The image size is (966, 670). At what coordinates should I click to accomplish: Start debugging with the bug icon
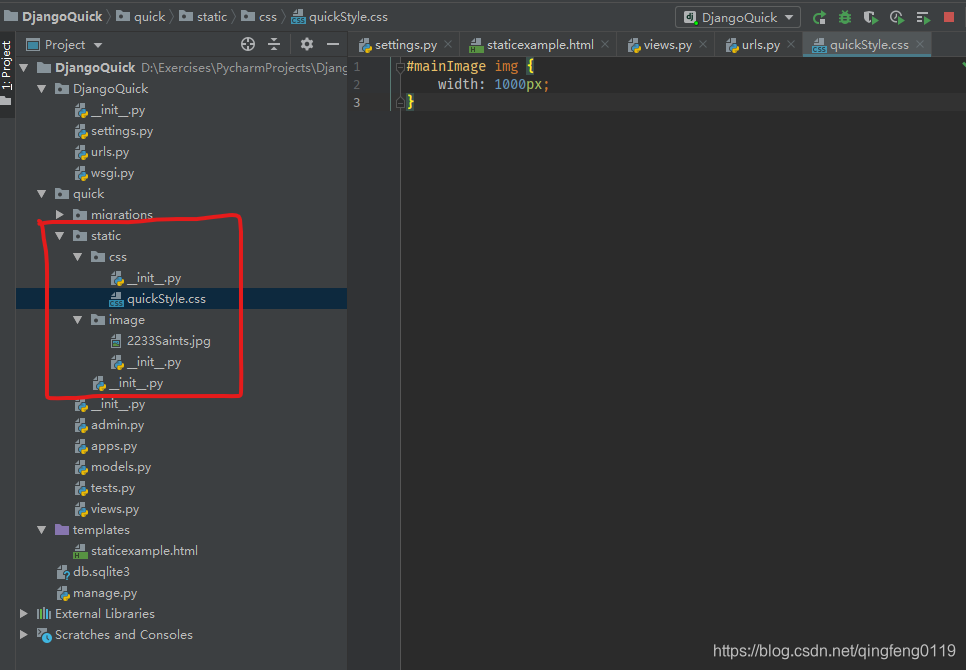(x=845, y=18)
